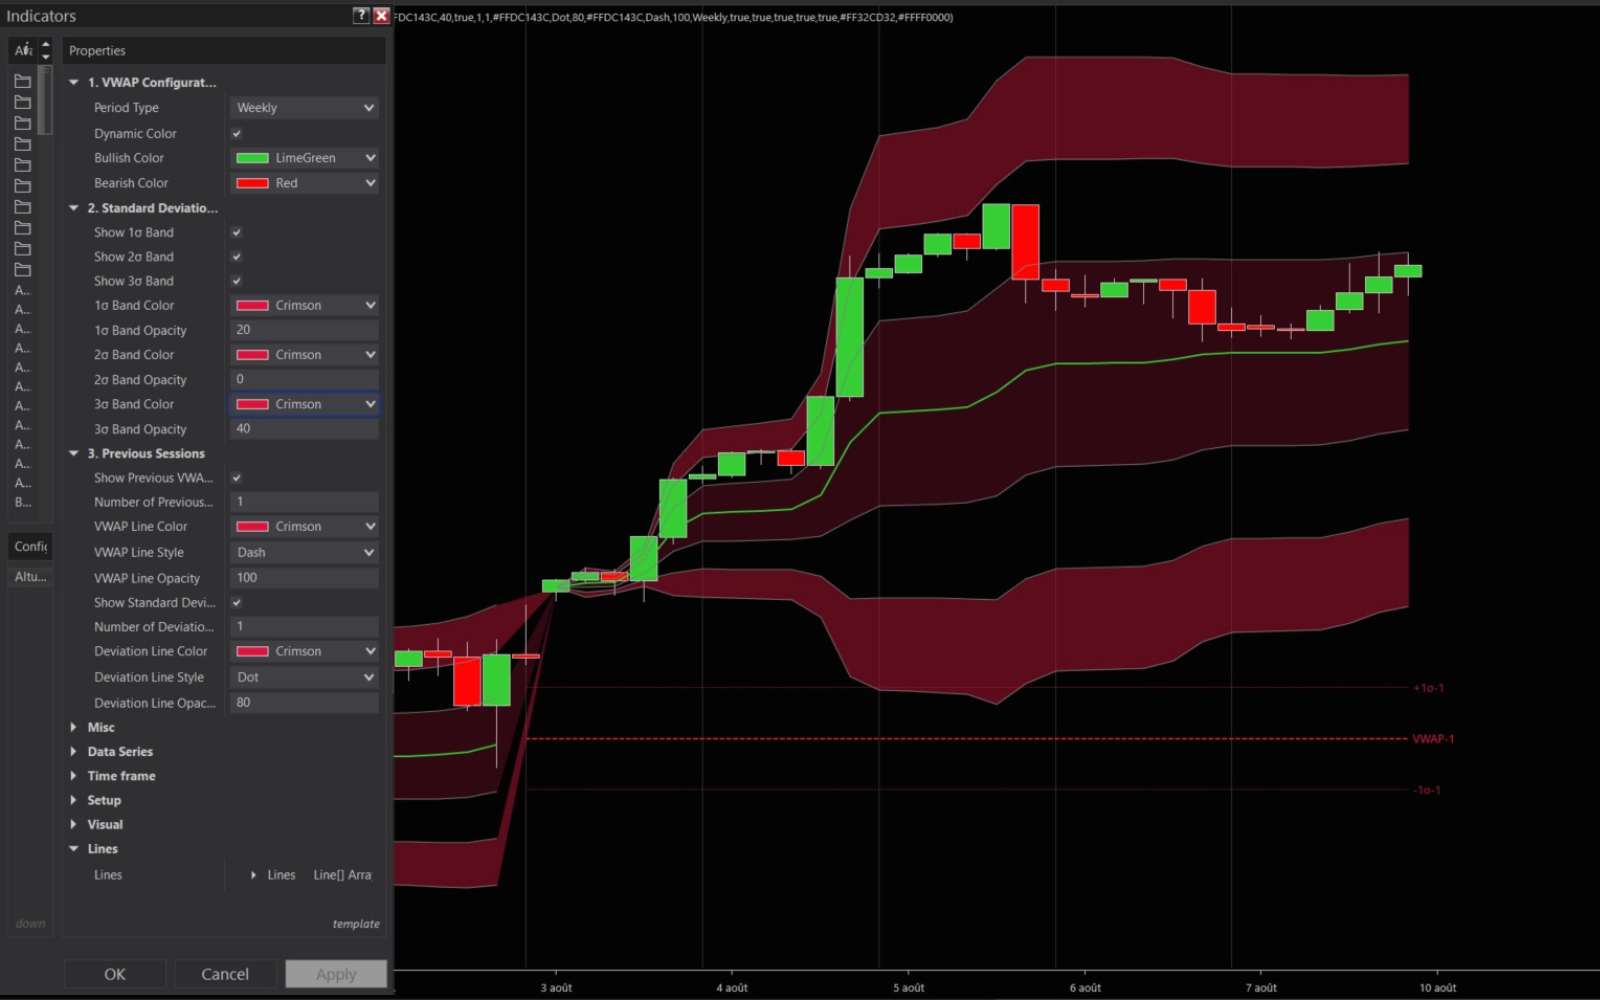The width and height of the screenshot is (1600, 1000).
Task: Collapse the Lines section
Action: pos(73,849)
